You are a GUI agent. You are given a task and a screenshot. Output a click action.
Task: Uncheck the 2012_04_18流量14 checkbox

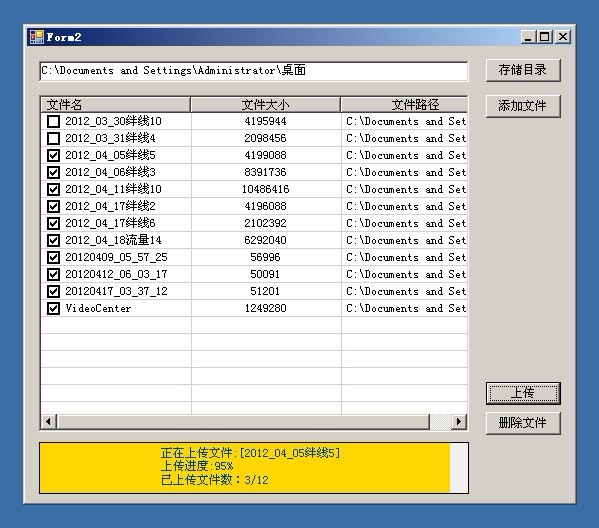pyautogui.click(x=53, y=240)
